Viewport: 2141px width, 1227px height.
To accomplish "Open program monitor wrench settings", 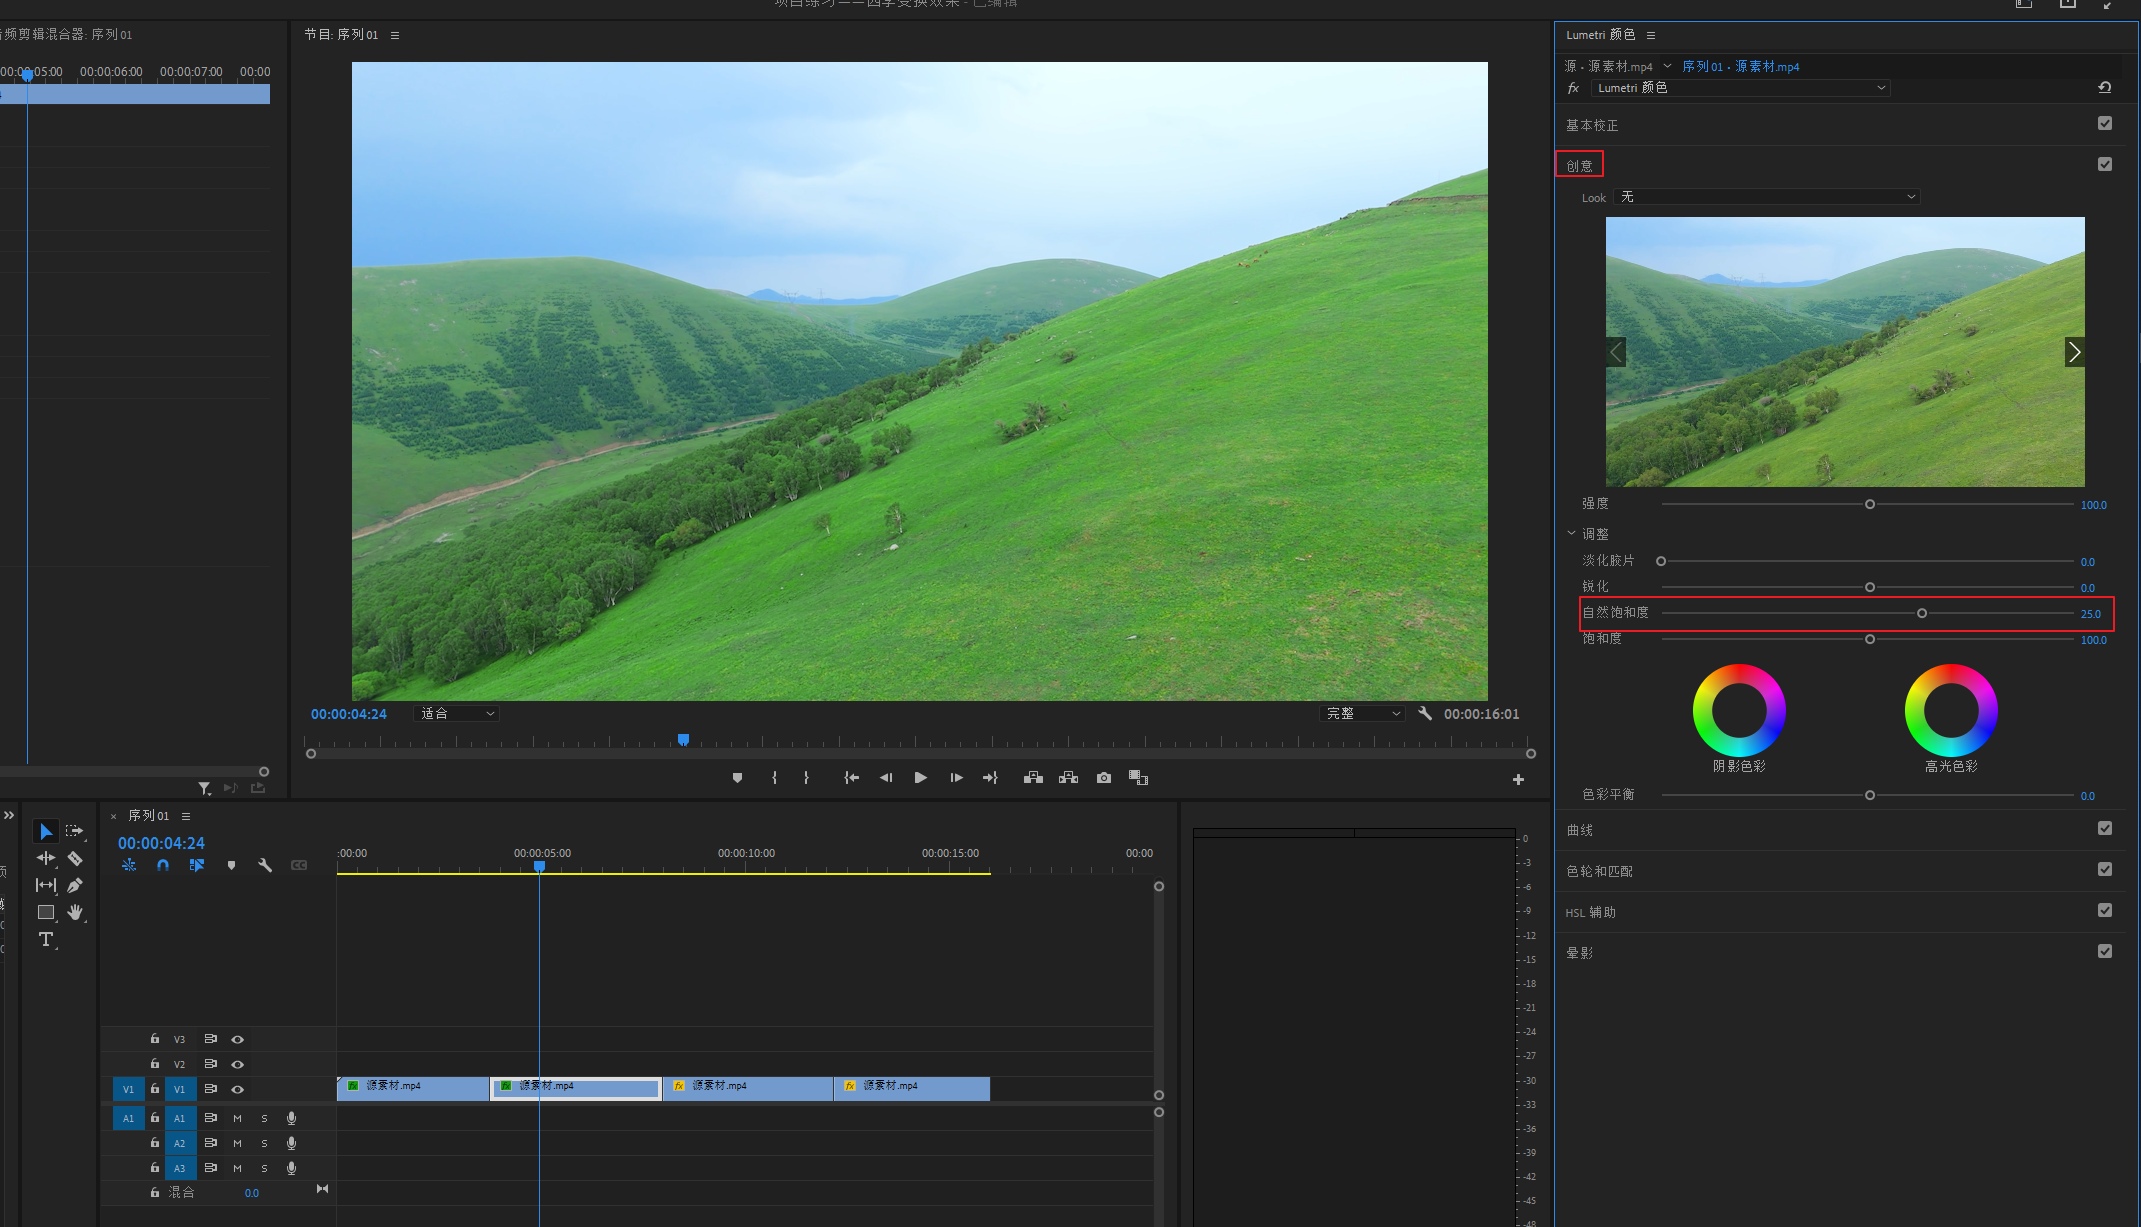I will 1425,714.
